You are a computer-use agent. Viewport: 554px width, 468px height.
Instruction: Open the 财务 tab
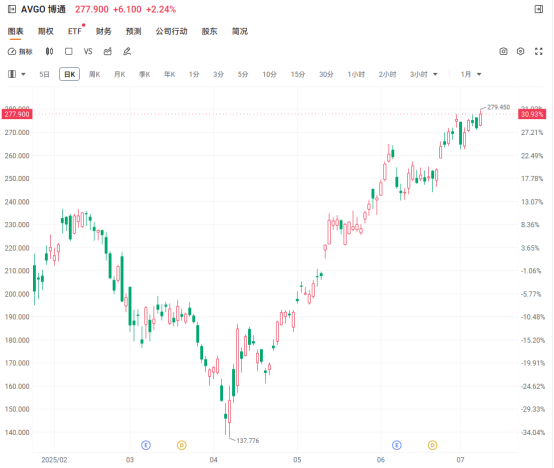[104, 31]
